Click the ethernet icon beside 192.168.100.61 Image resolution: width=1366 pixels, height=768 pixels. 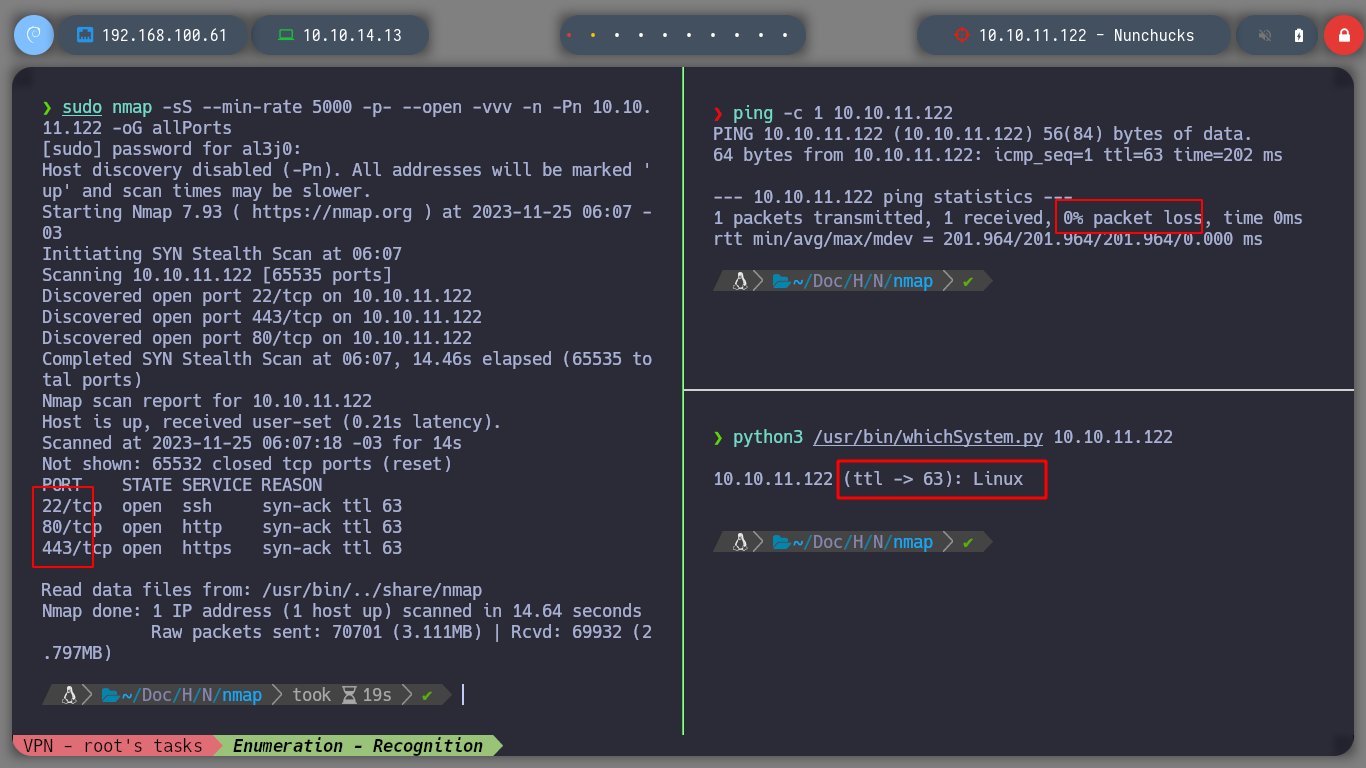85,35
